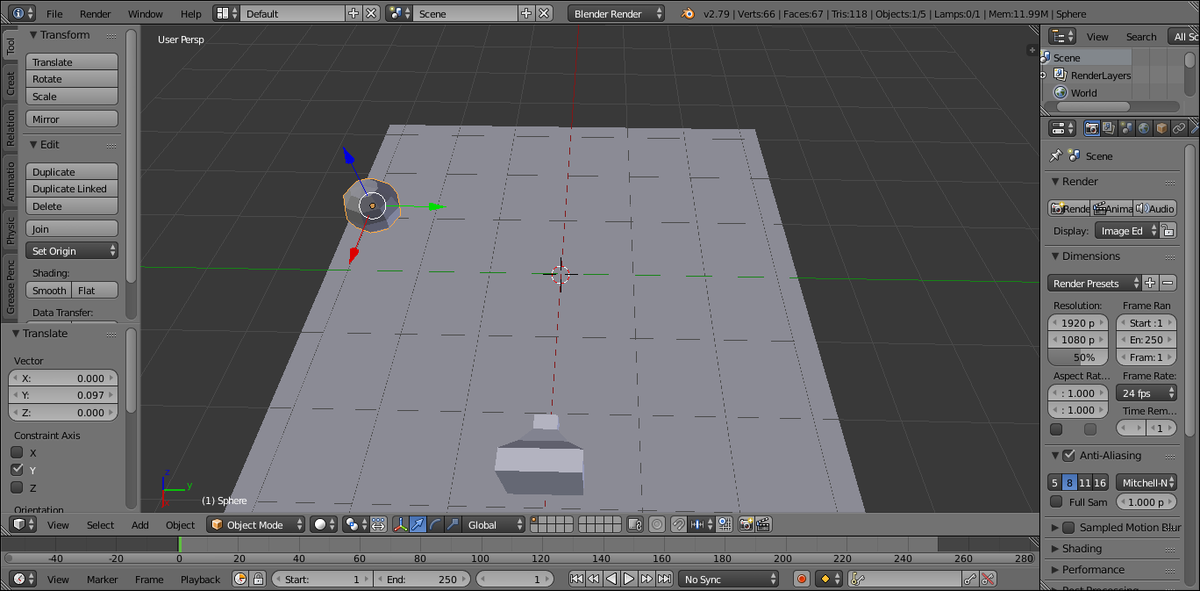1200x591 pixels.
Task: Jump to next keyframe
Action: click(x=647, y=579)
